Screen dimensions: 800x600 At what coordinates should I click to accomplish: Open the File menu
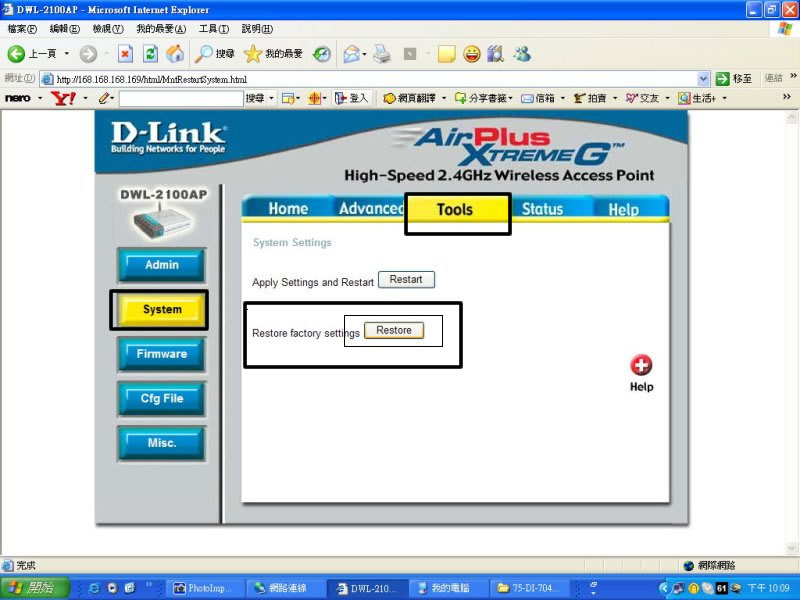[x=22, y=29]
